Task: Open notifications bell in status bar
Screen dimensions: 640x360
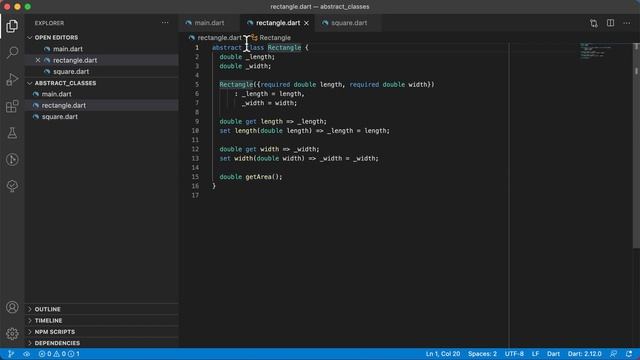Action: point(629,354)
